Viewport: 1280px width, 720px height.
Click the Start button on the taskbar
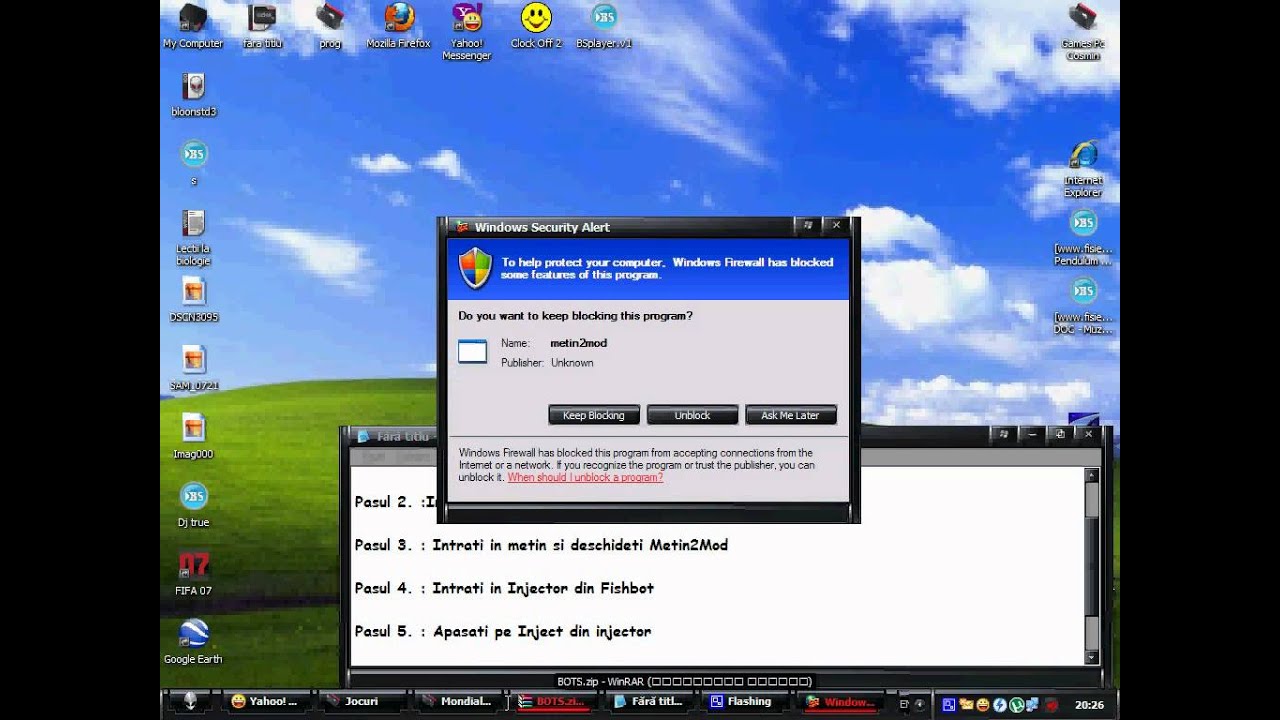[x=190, y=701]
